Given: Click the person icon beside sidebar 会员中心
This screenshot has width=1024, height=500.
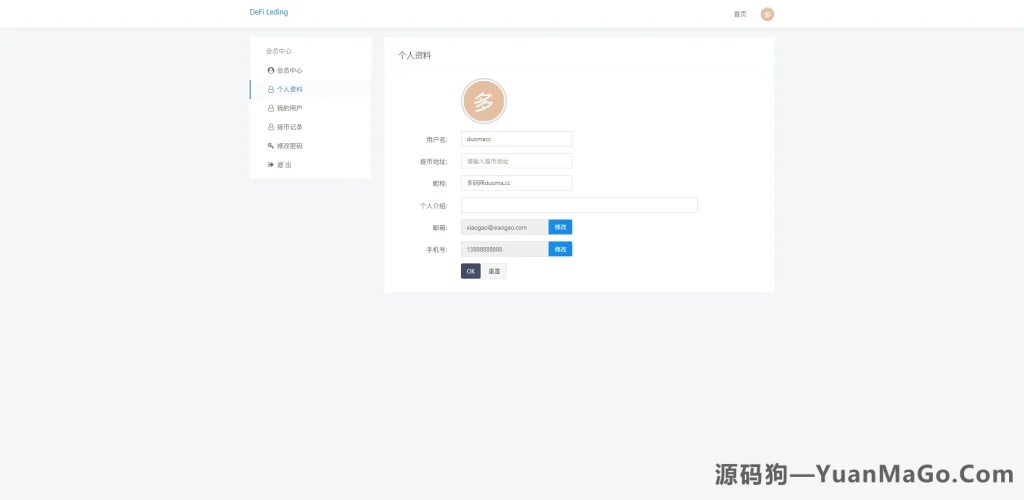Looking at the screenshot, I should (271, 70).
